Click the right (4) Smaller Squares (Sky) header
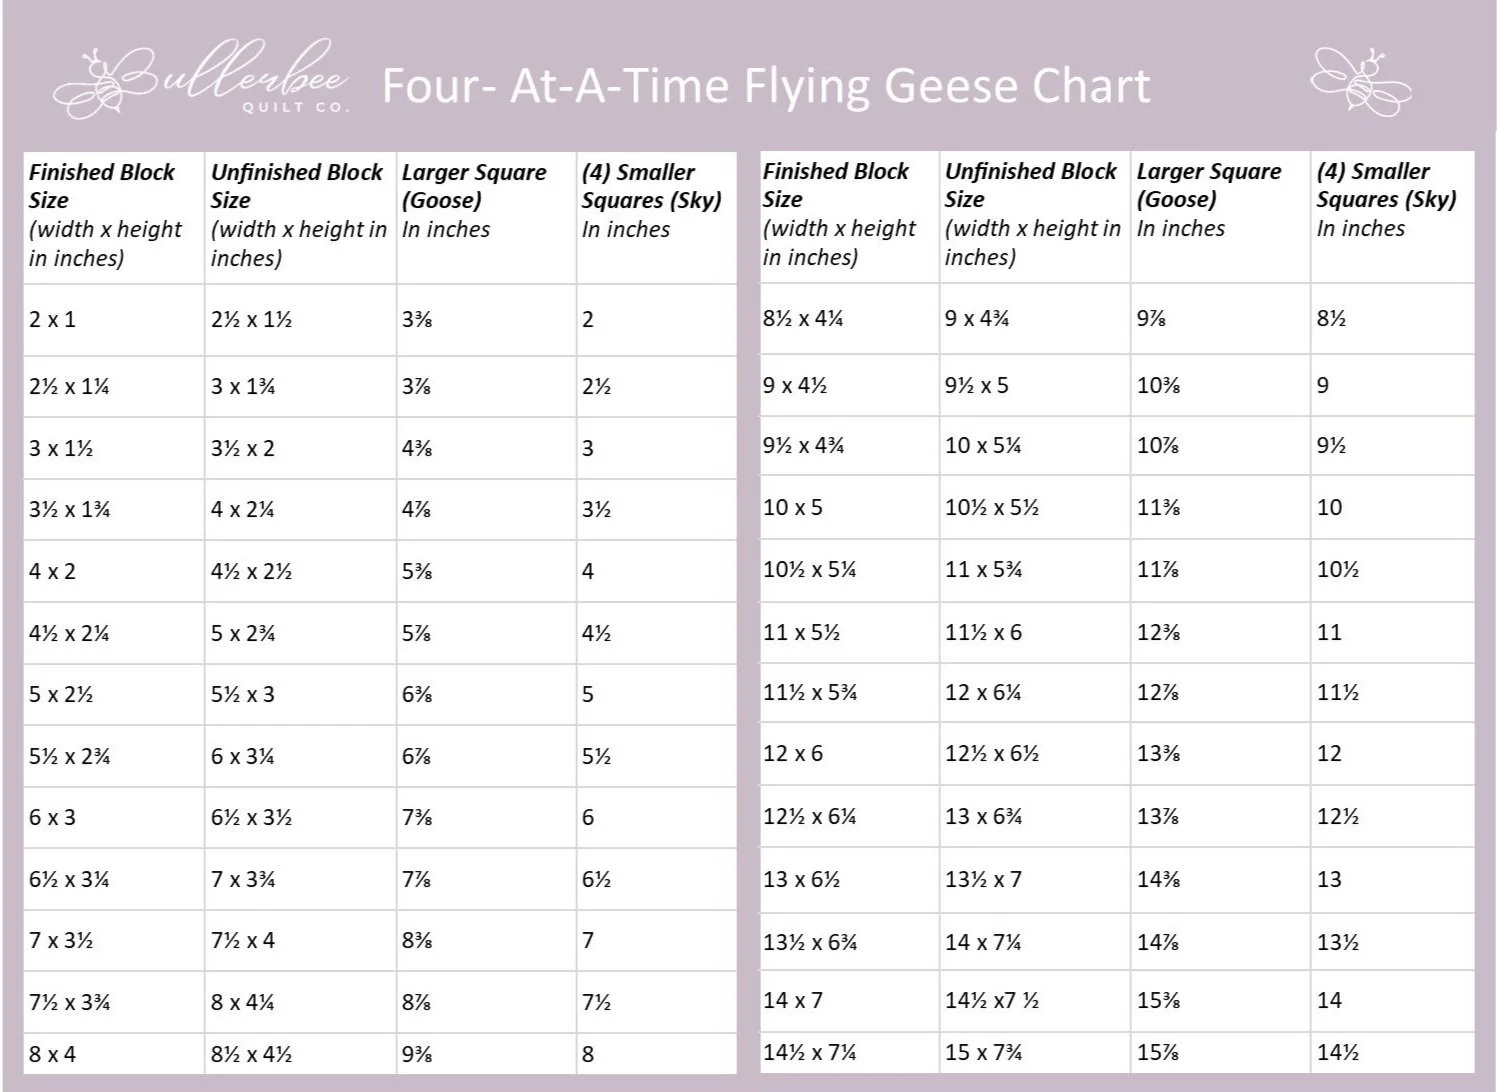Screen dimensions: 1497x1092 tap(1393, 216)
